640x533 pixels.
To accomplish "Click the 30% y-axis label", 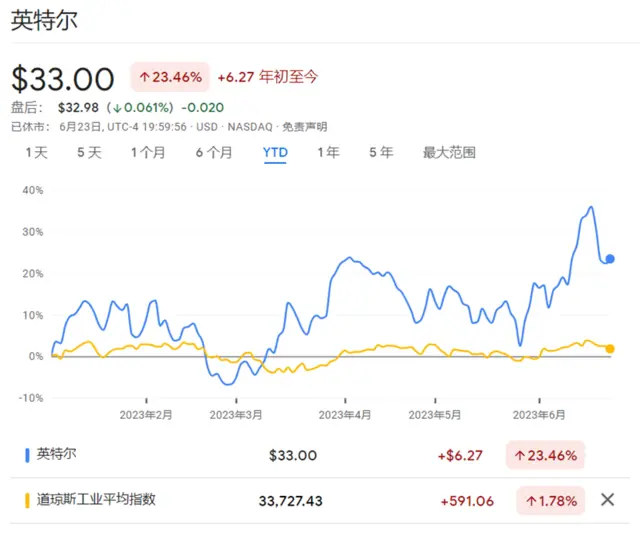I will 33,232.
